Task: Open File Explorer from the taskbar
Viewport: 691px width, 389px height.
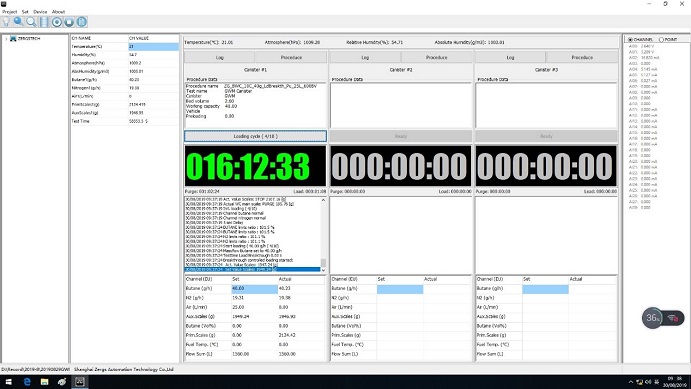Action: pos(45,382)
